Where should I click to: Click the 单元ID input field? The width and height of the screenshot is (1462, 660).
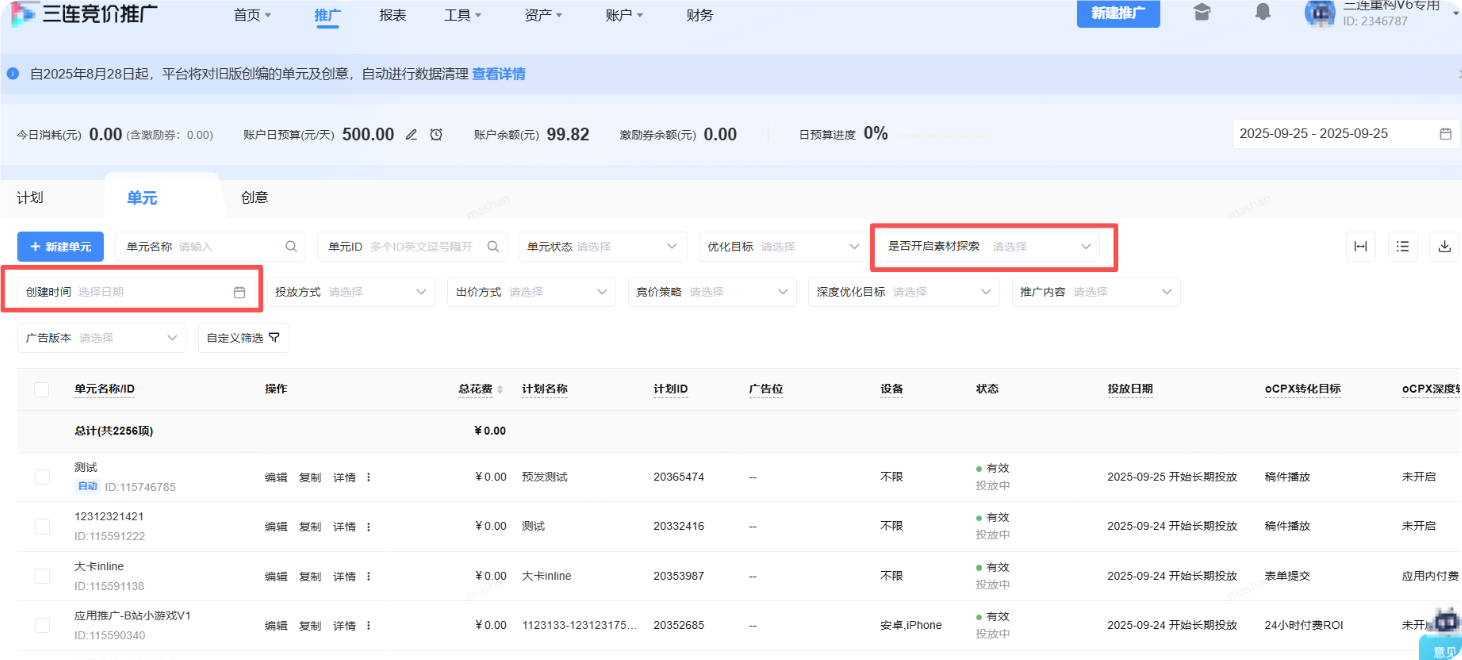(x=412, y=246)
